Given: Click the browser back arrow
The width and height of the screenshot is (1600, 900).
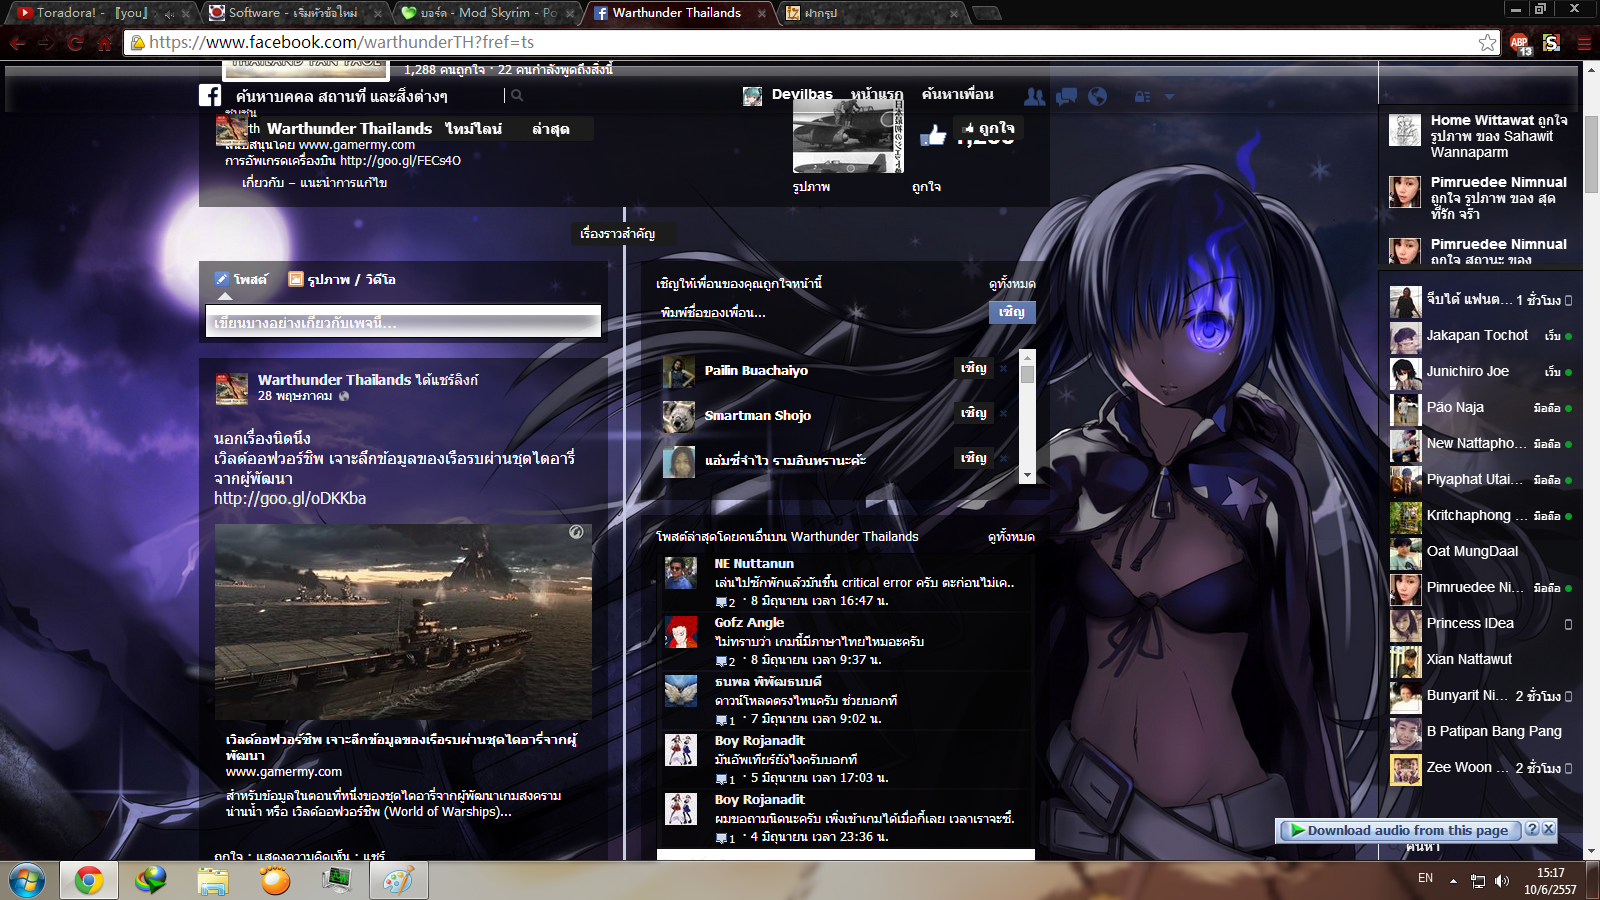Looking at the screenshot, I should click(17, 43).
